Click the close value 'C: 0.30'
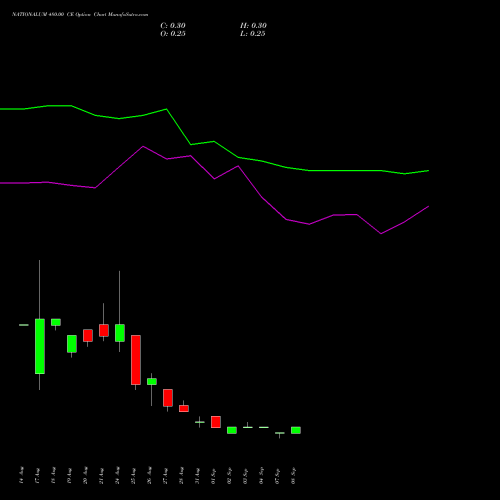This screenshot has height=500, width=500. 173,26
